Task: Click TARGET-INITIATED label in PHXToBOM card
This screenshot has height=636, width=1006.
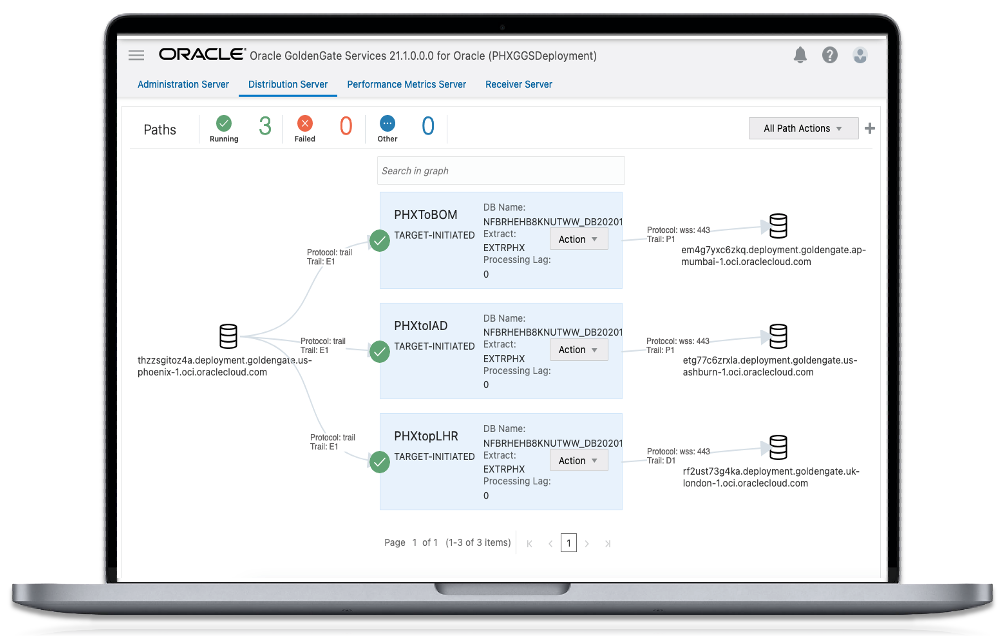Action: [434, 236]
